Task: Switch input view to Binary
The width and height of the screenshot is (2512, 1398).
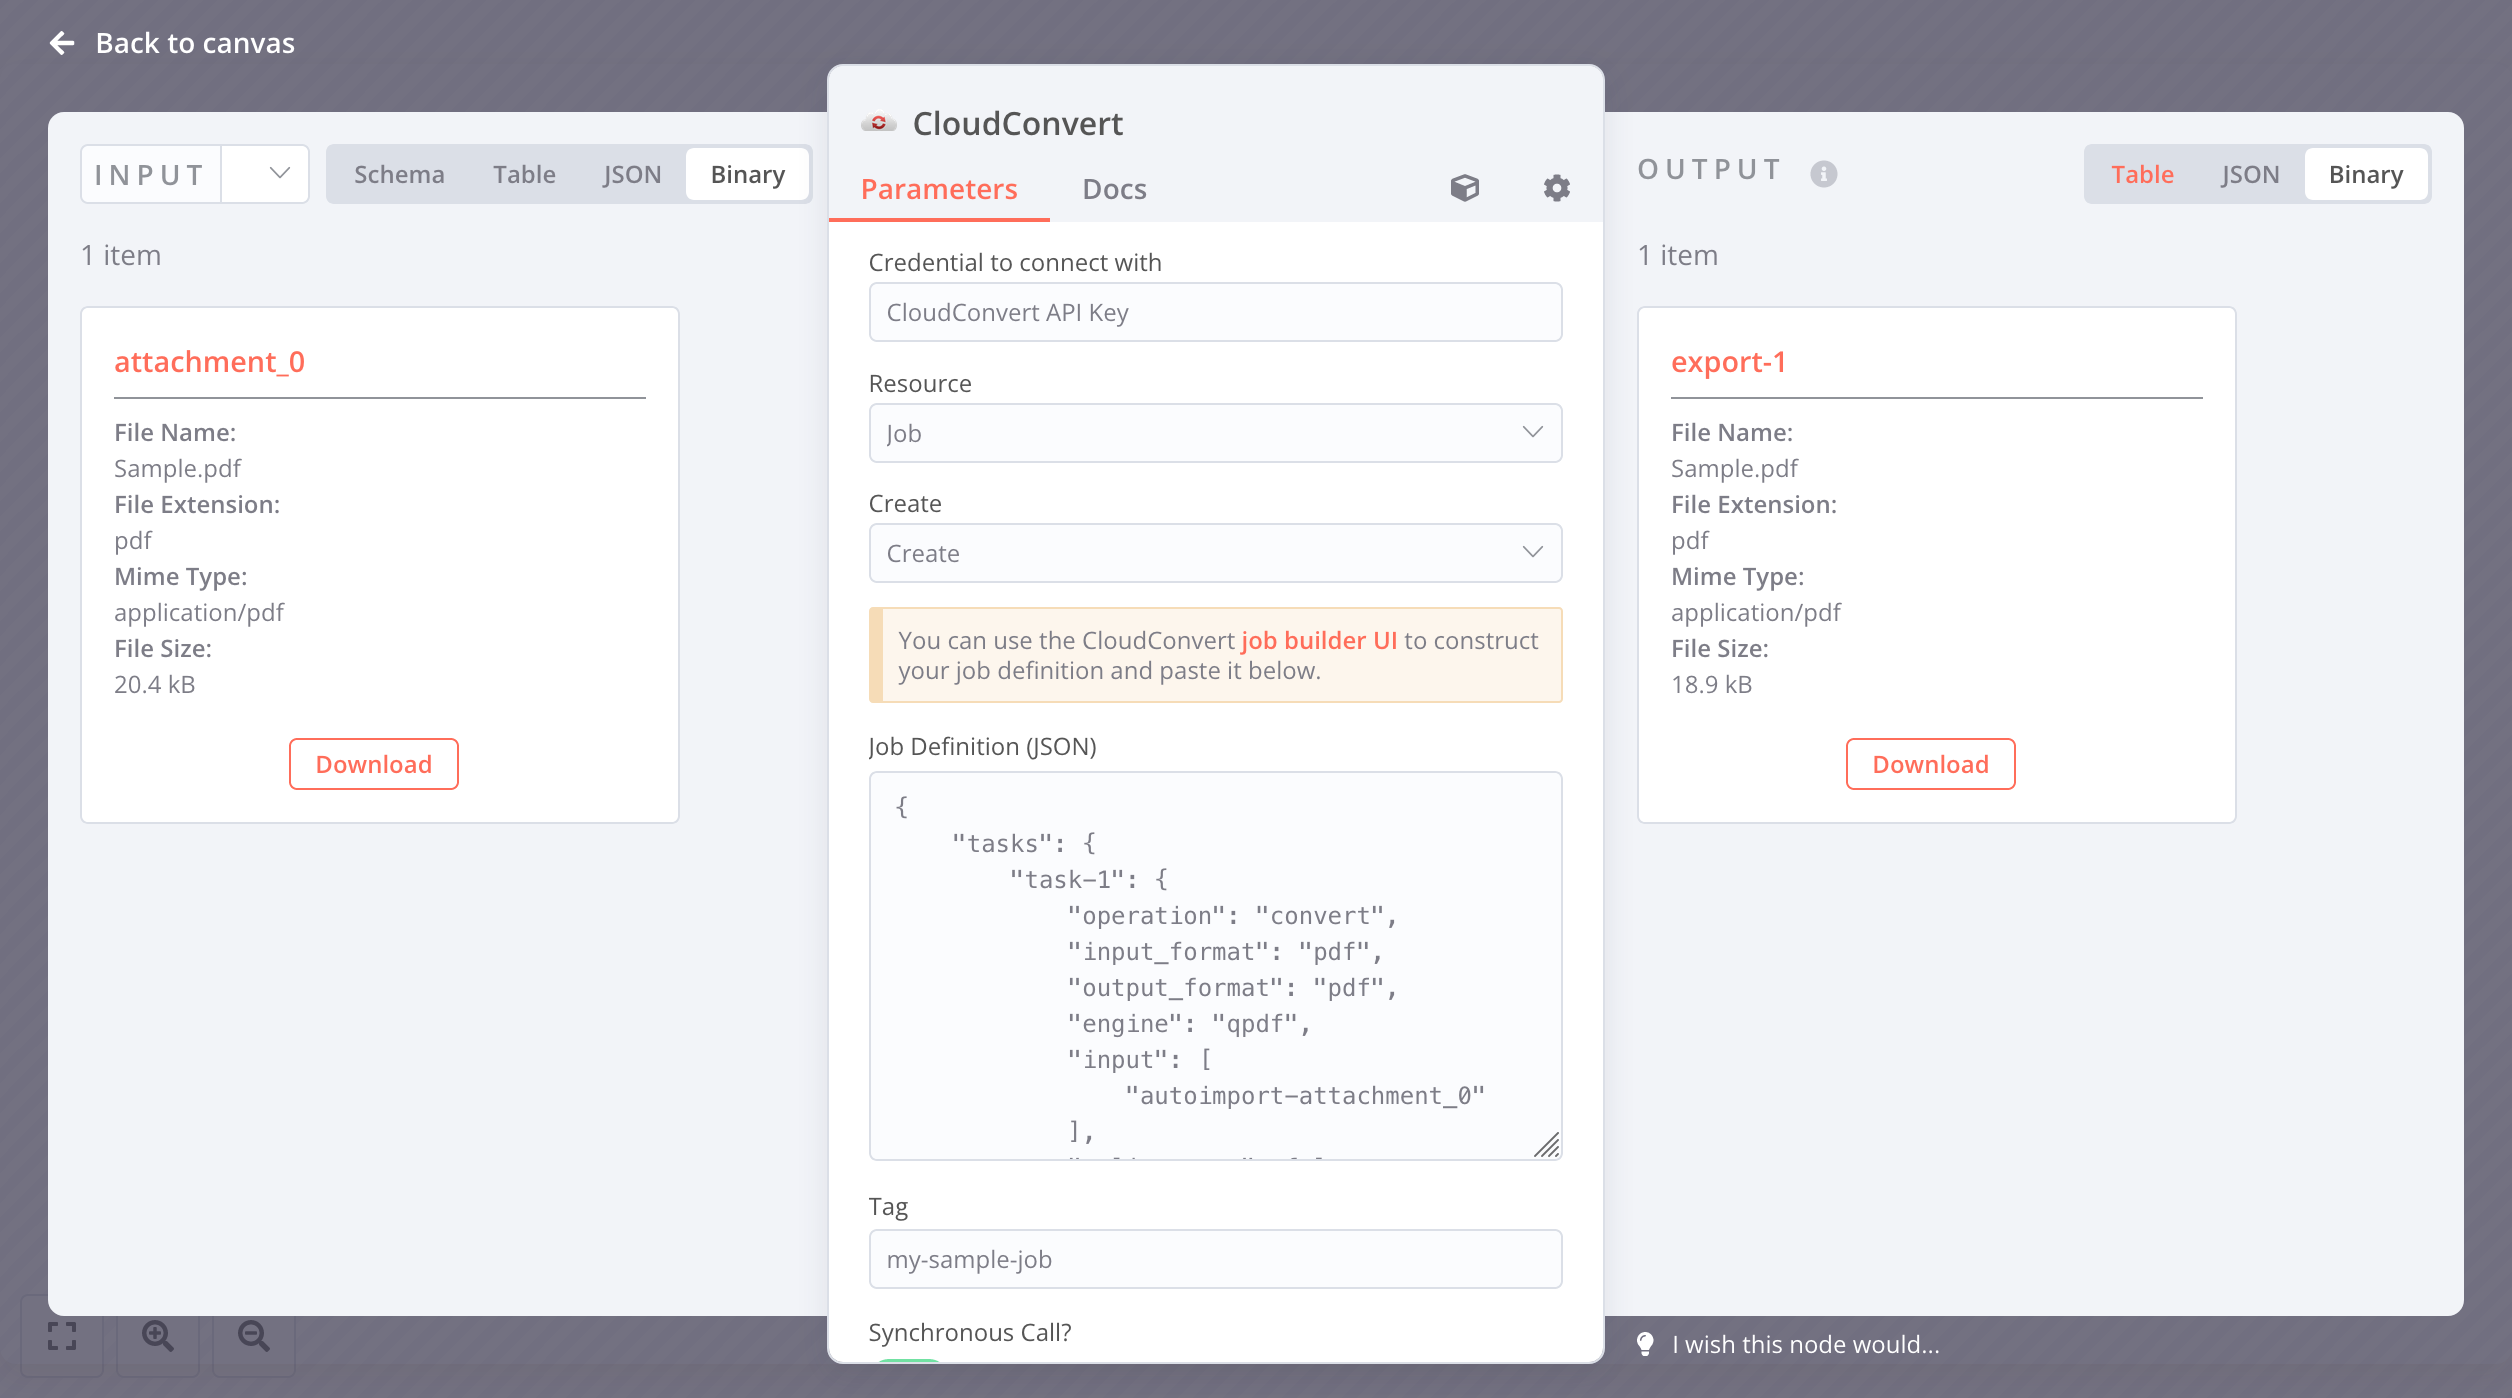Action: (x=747, y=174)
